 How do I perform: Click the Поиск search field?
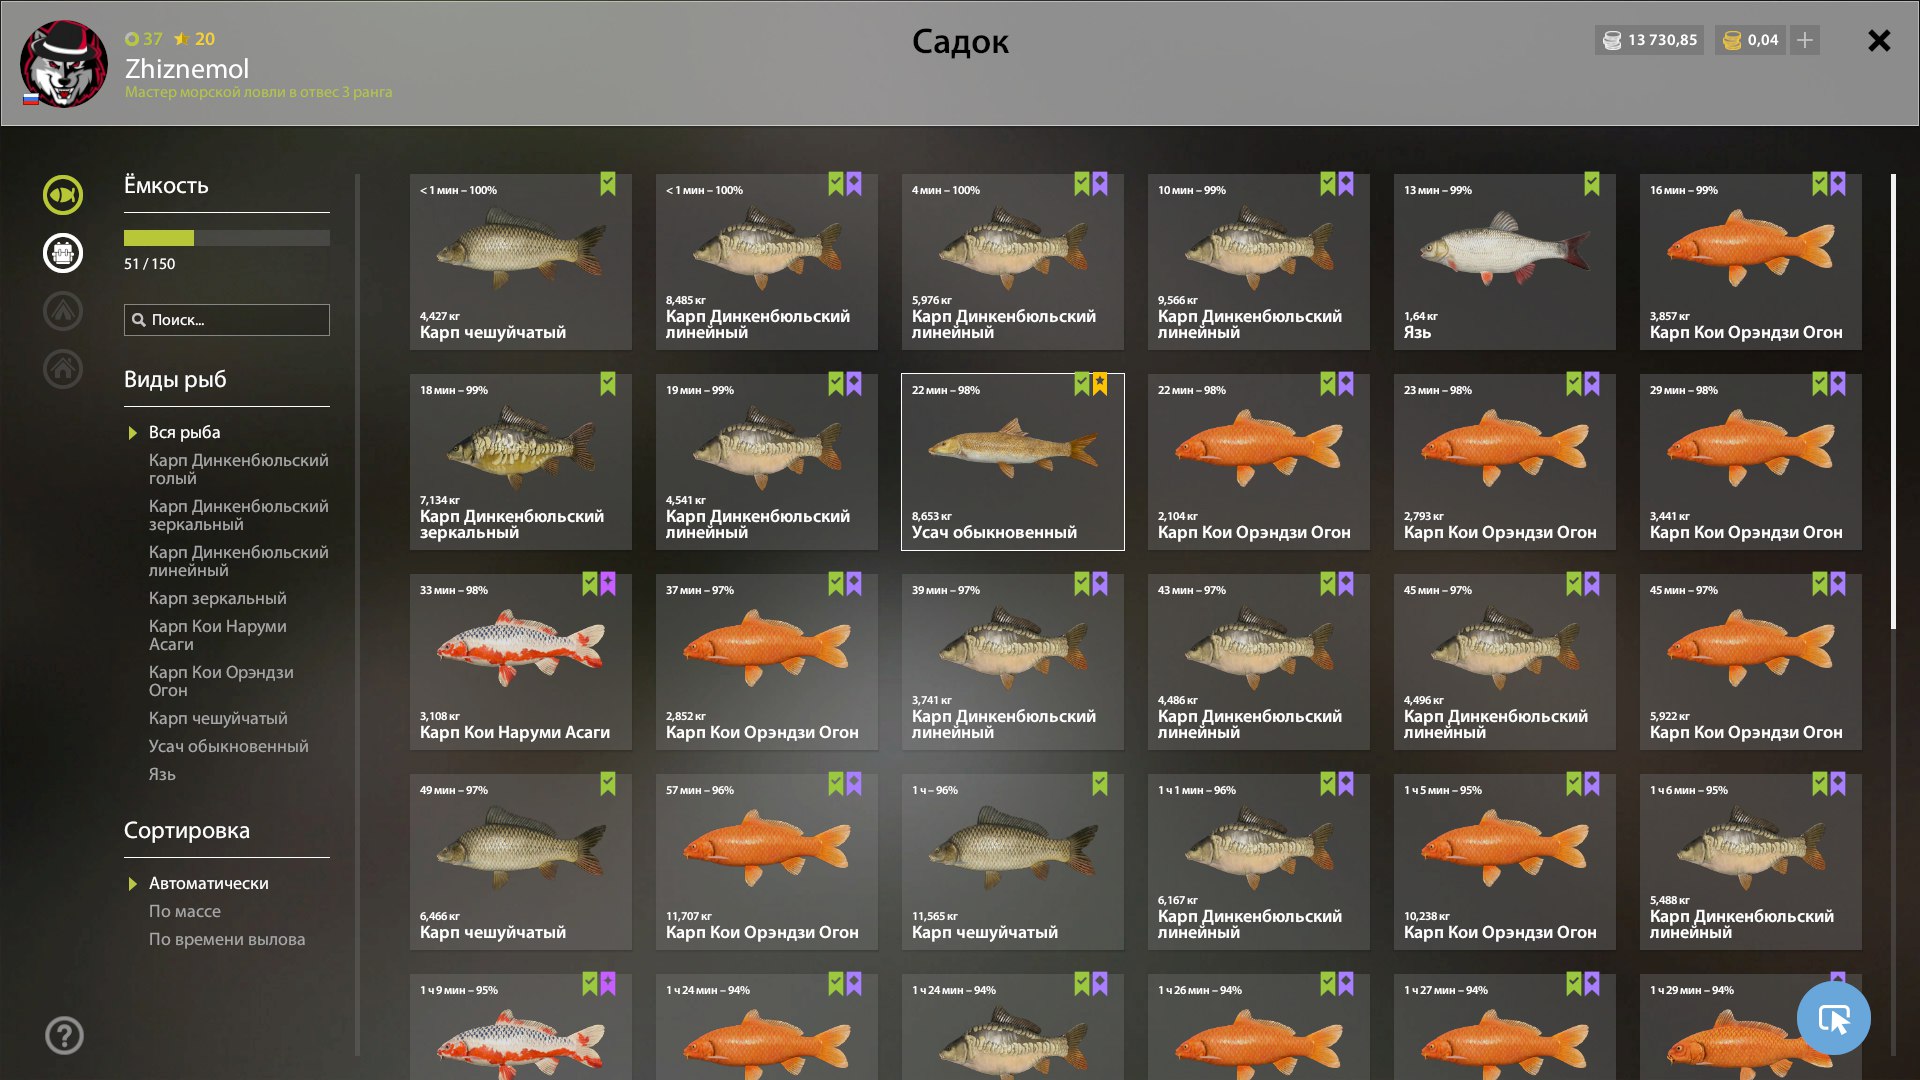pos(227,320)
